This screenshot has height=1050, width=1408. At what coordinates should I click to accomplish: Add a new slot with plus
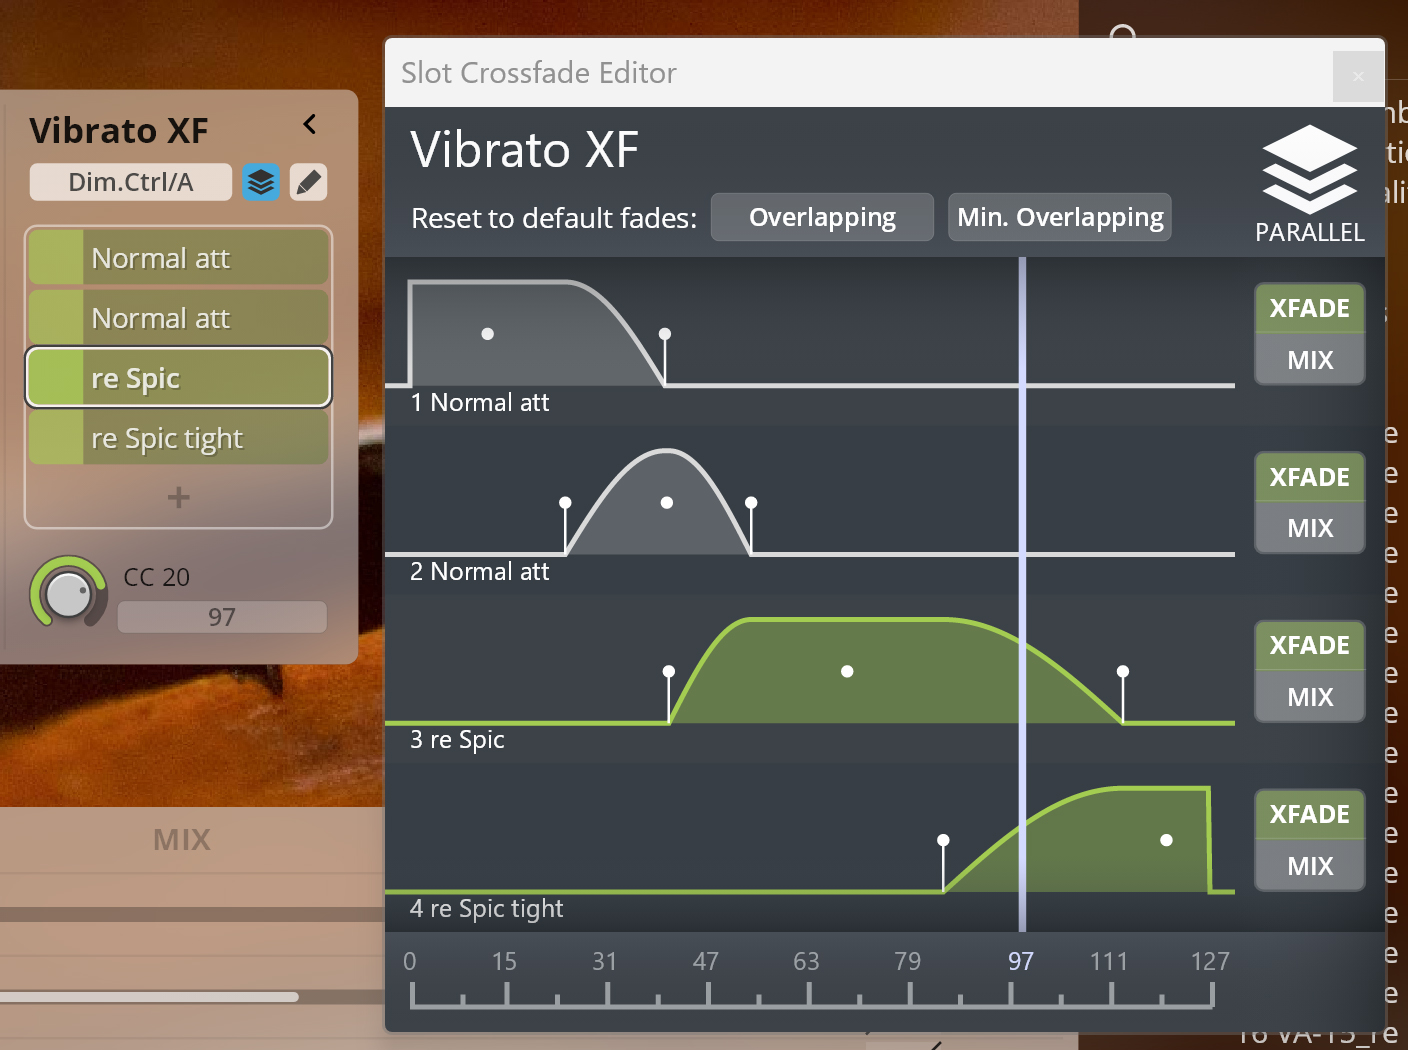tap(178, 497)
